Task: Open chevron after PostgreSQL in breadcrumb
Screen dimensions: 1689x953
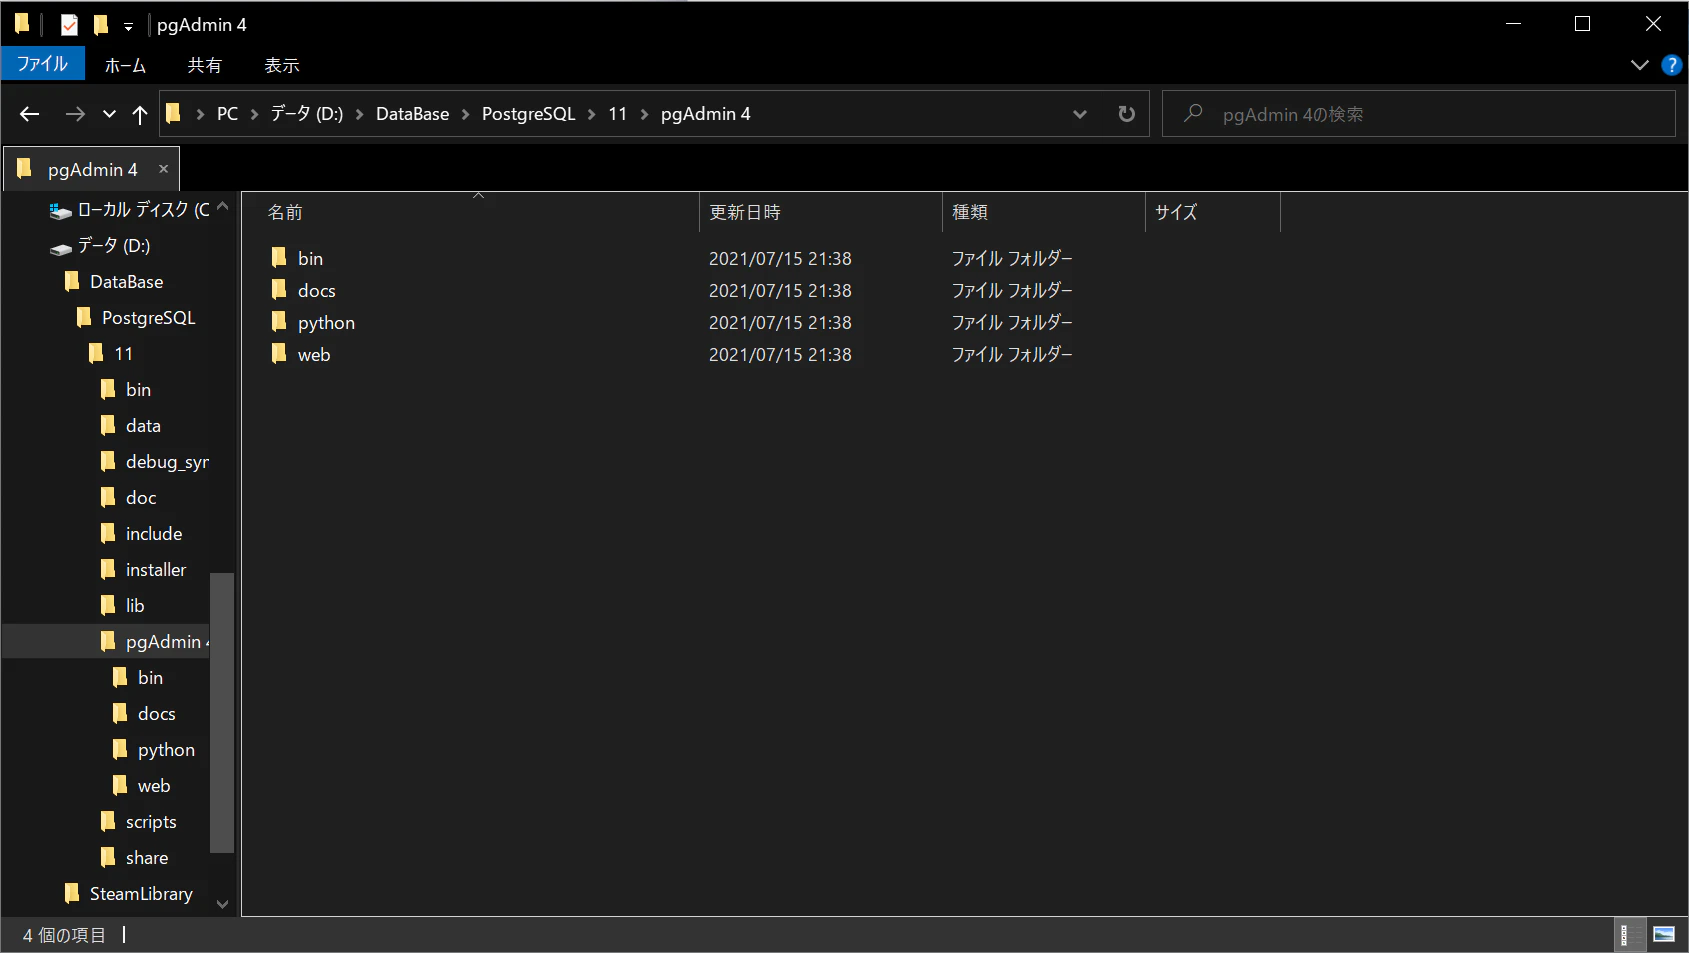Action: pos(592,114)
